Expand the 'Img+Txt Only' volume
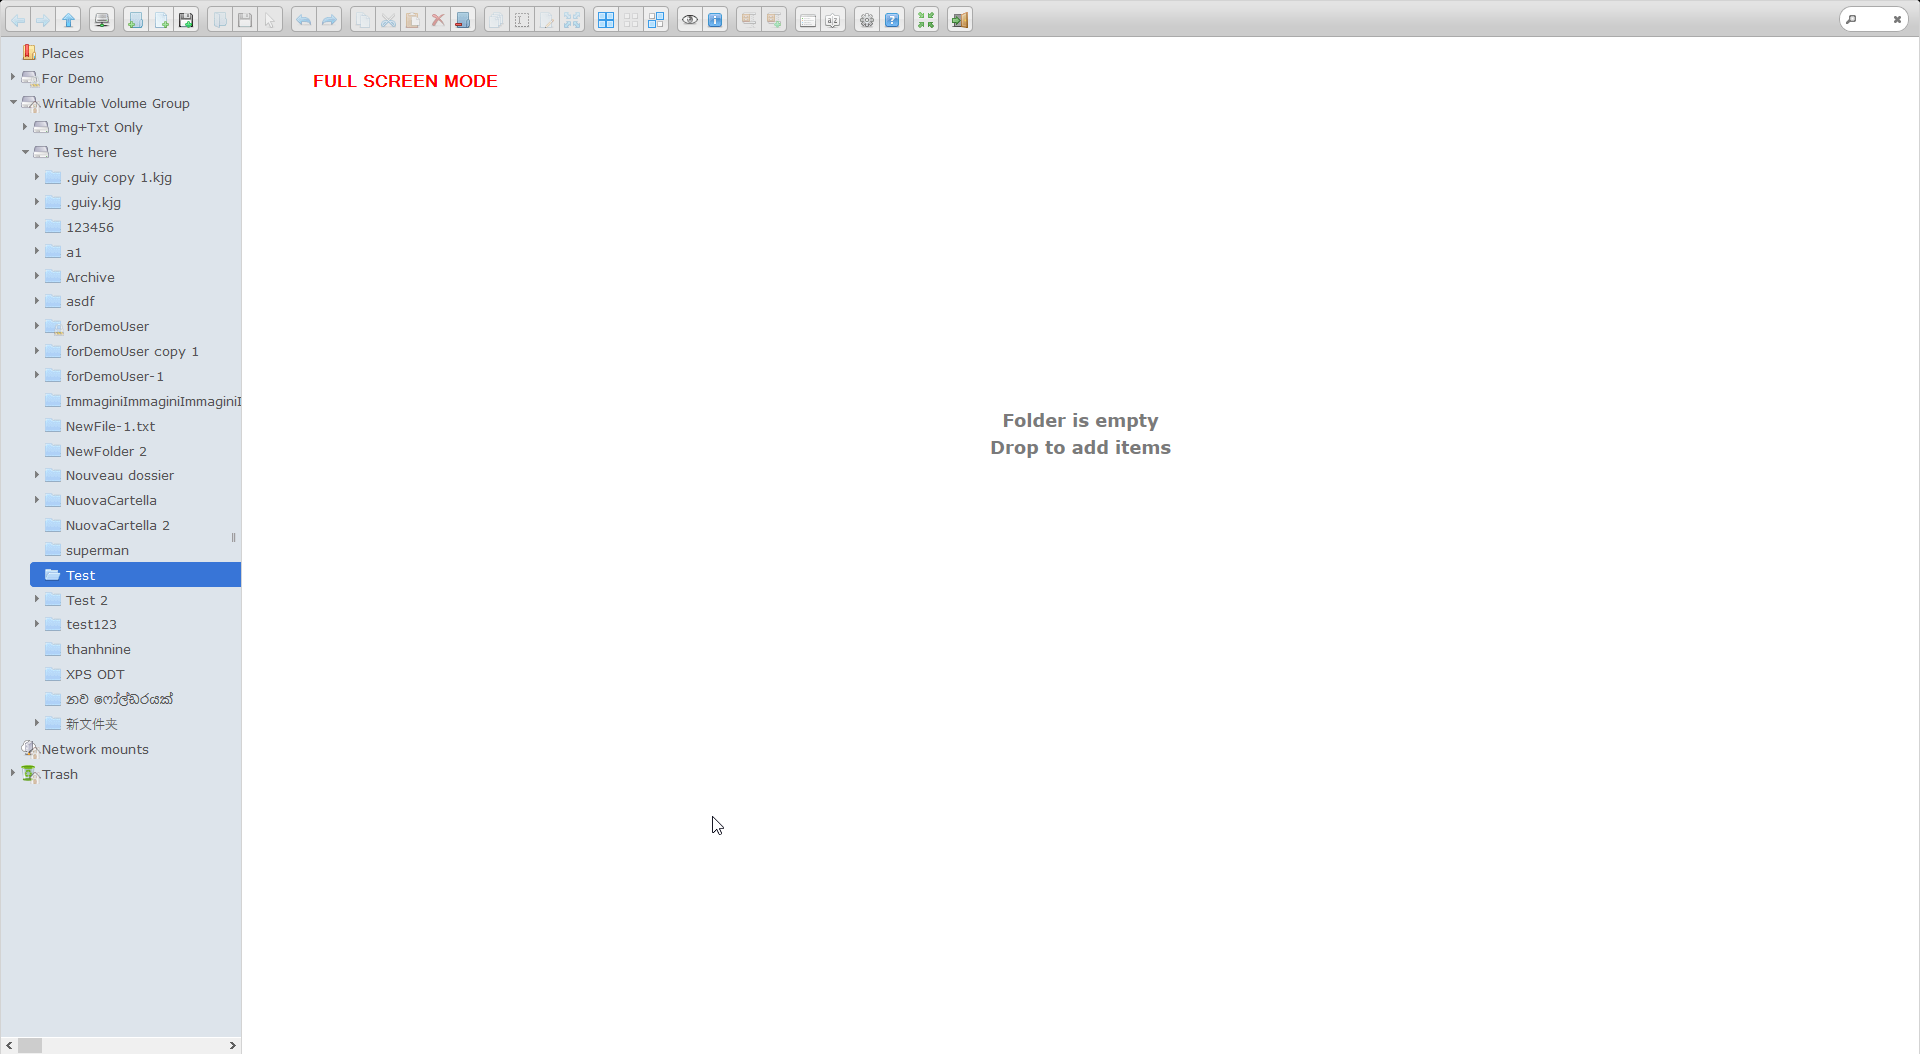Screen dimensions: 1920x1054 [x=24, y=127]
